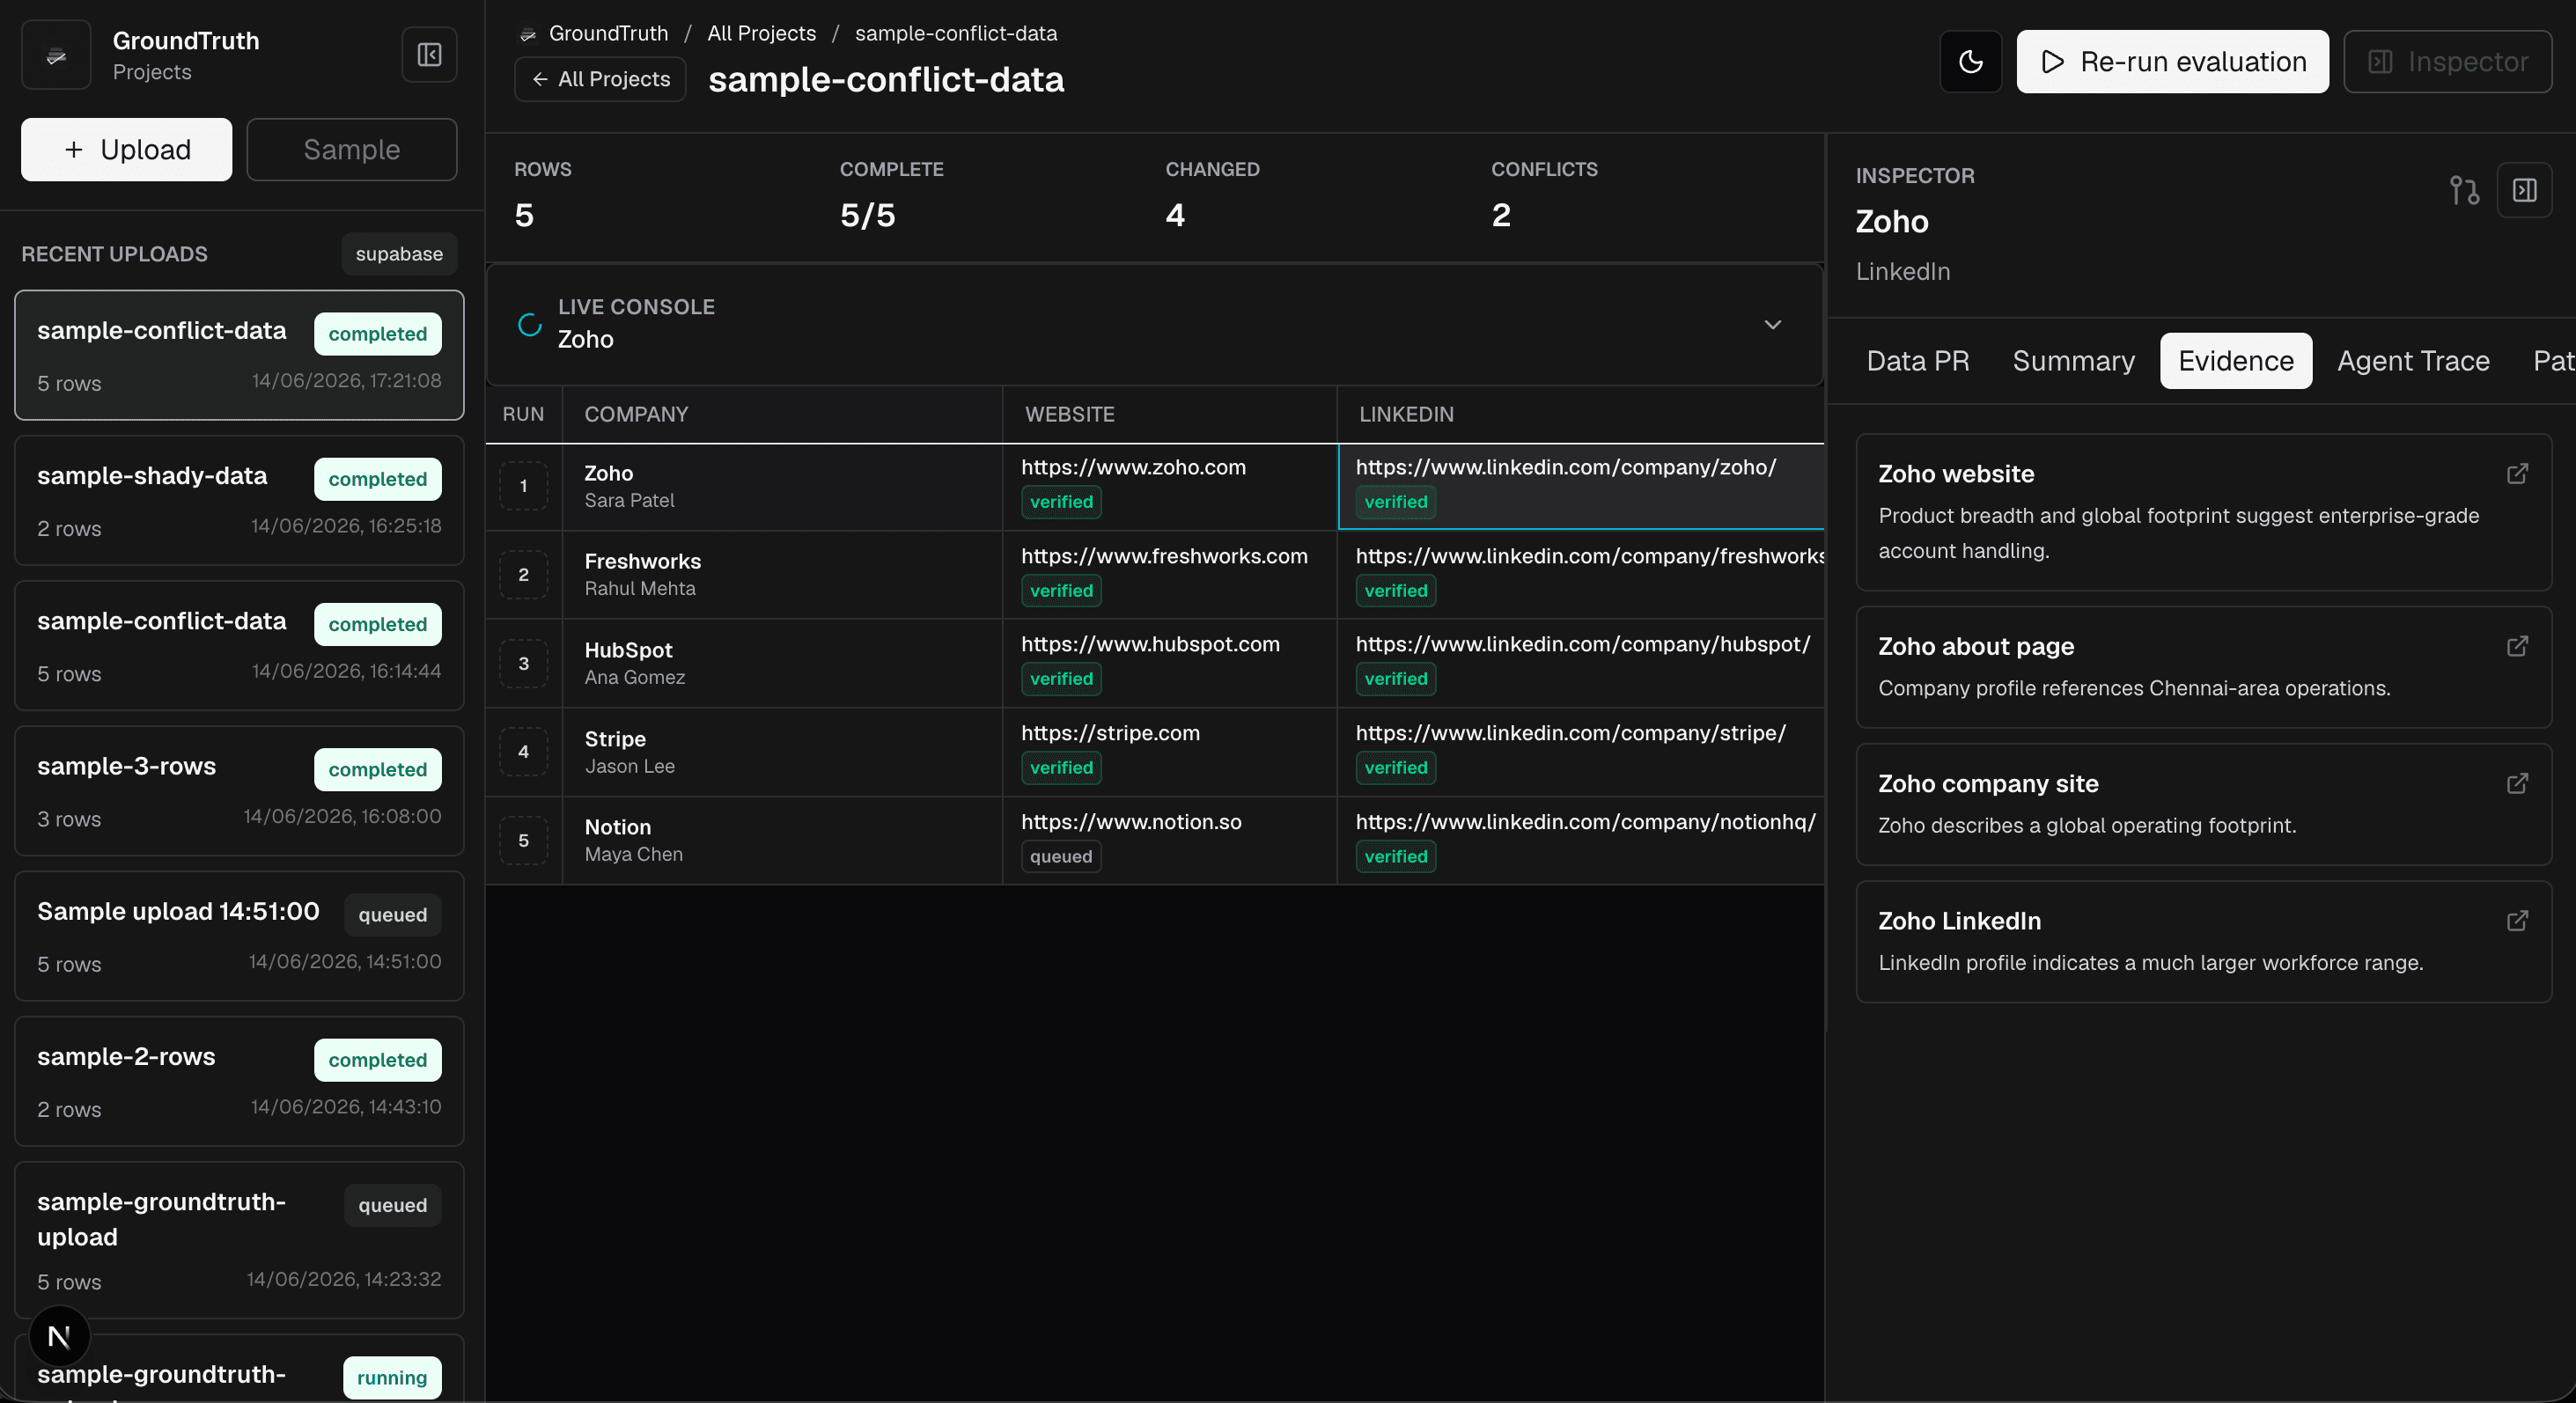2576x1403 pixels.
Task: Go back via All Projects button
Action: click(600, 79)
